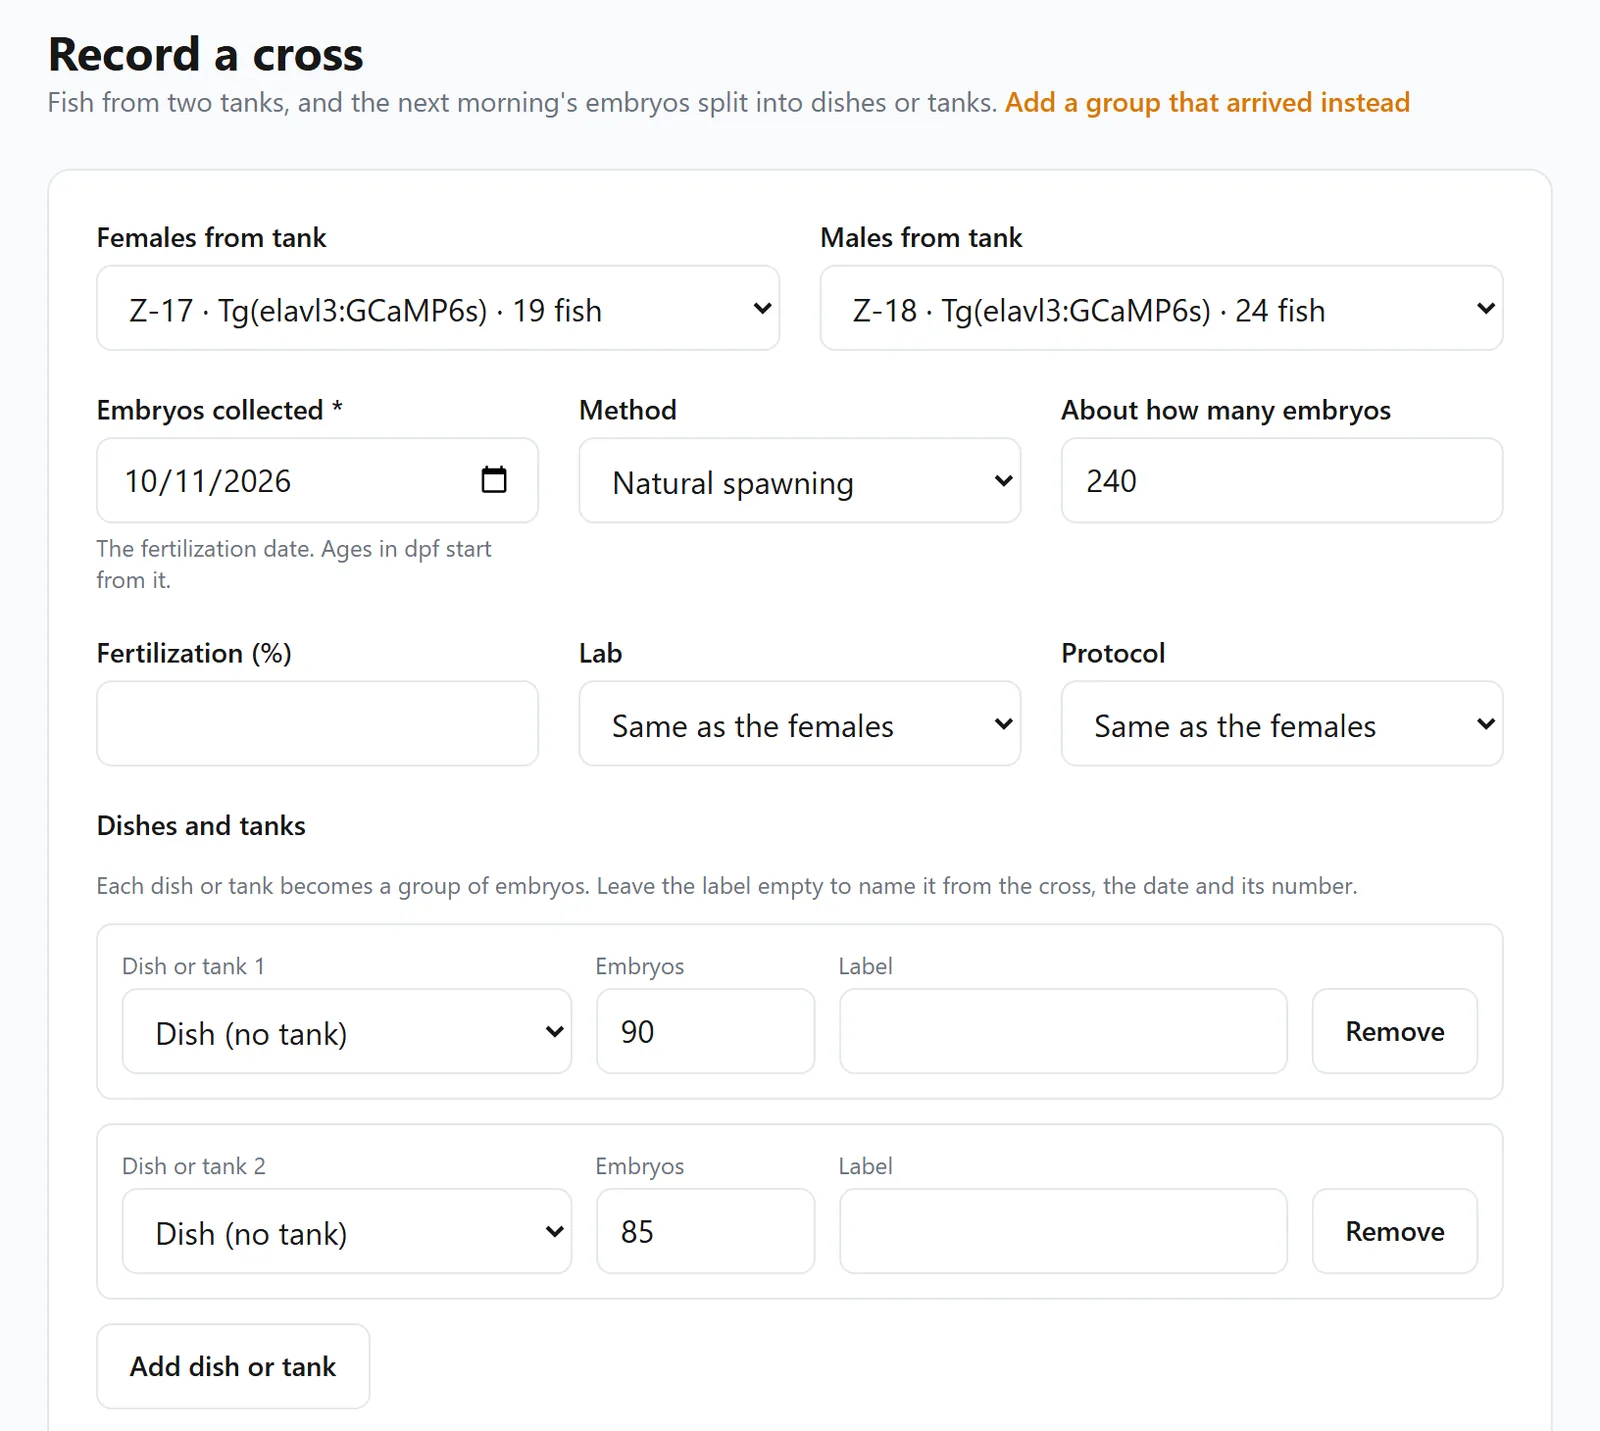This screenshot has width=1600, height=1431.
Task: Click the 'Dishes and tanks' section heading
Action: coord(201,826)
